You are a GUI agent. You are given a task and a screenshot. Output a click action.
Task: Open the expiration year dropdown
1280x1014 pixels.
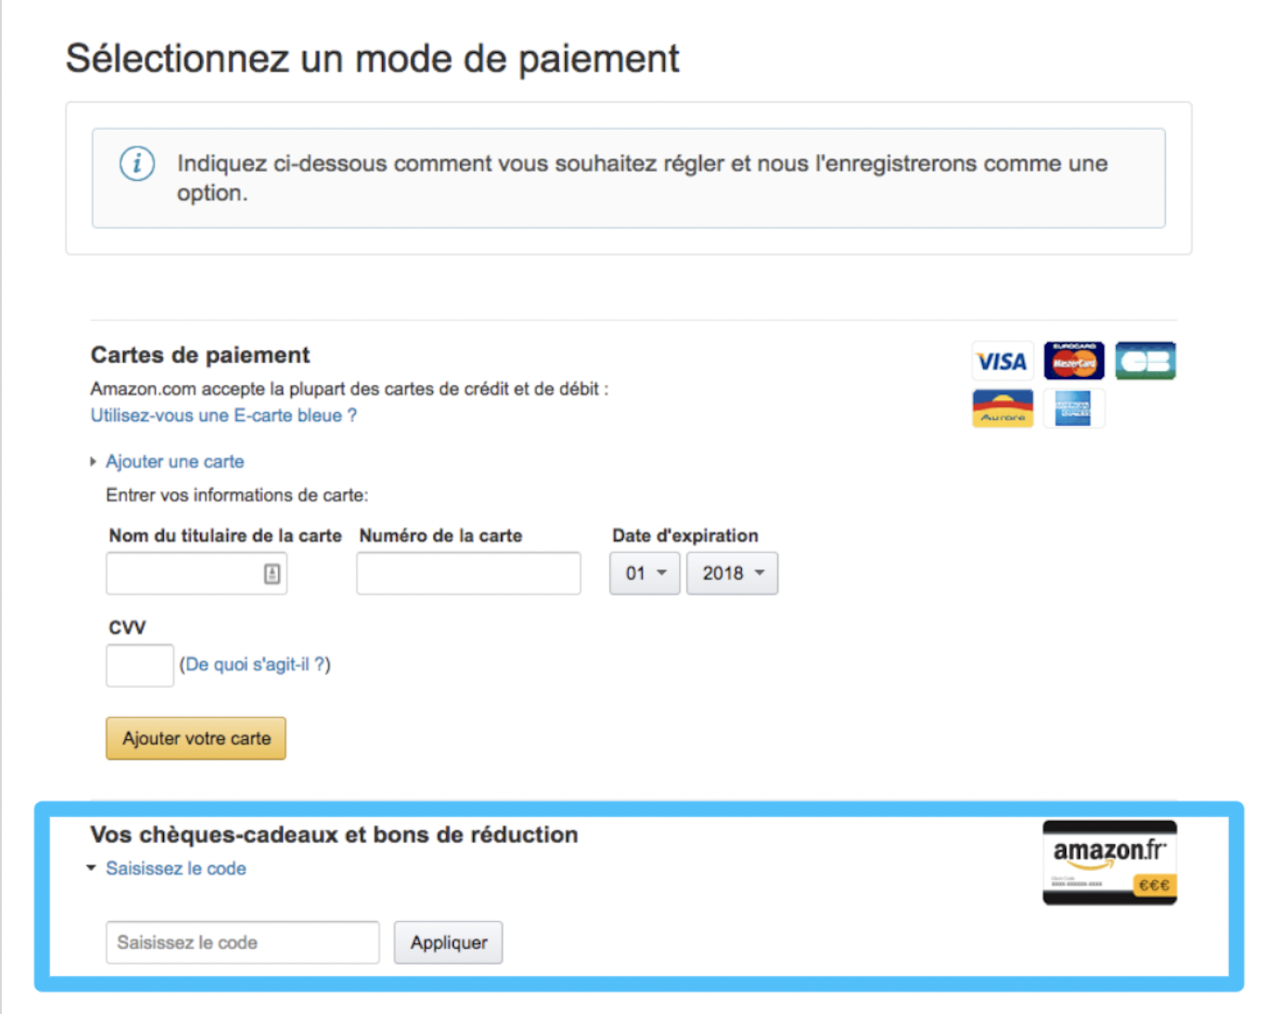pos(732,574)
